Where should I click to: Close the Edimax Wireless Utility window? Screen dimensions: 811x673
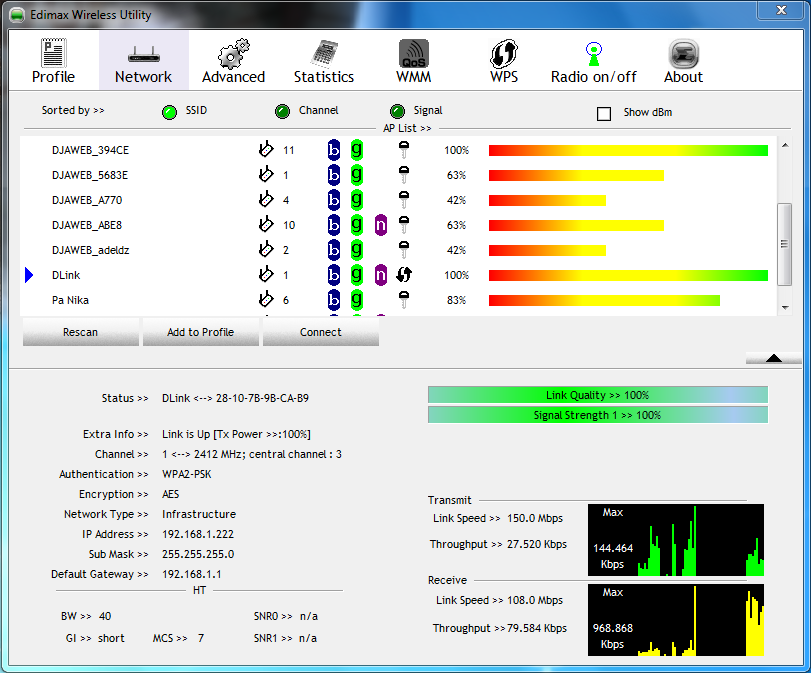[782, 10]
